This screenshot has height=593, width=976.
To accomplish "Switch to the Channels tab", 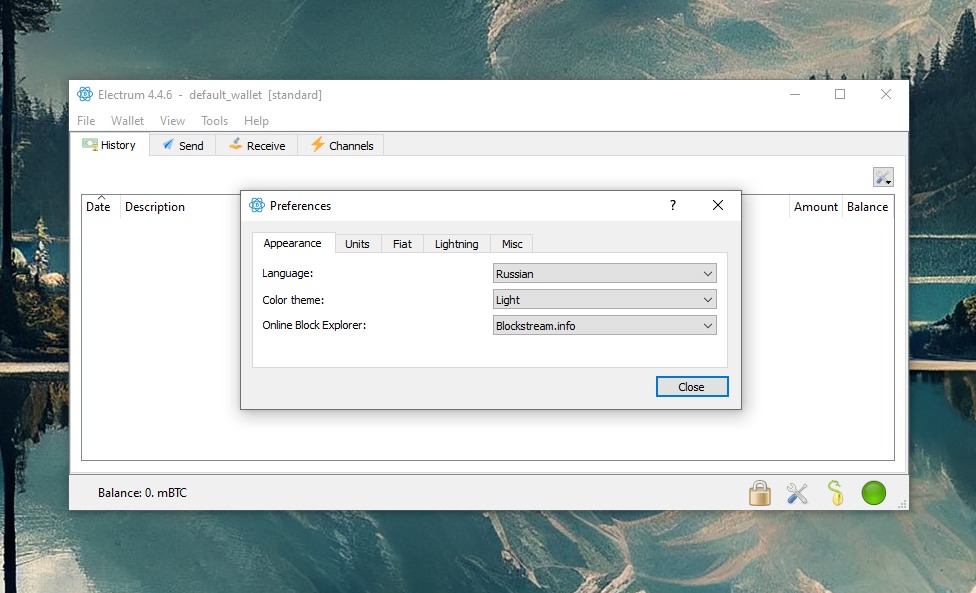I will coord(341,146).
